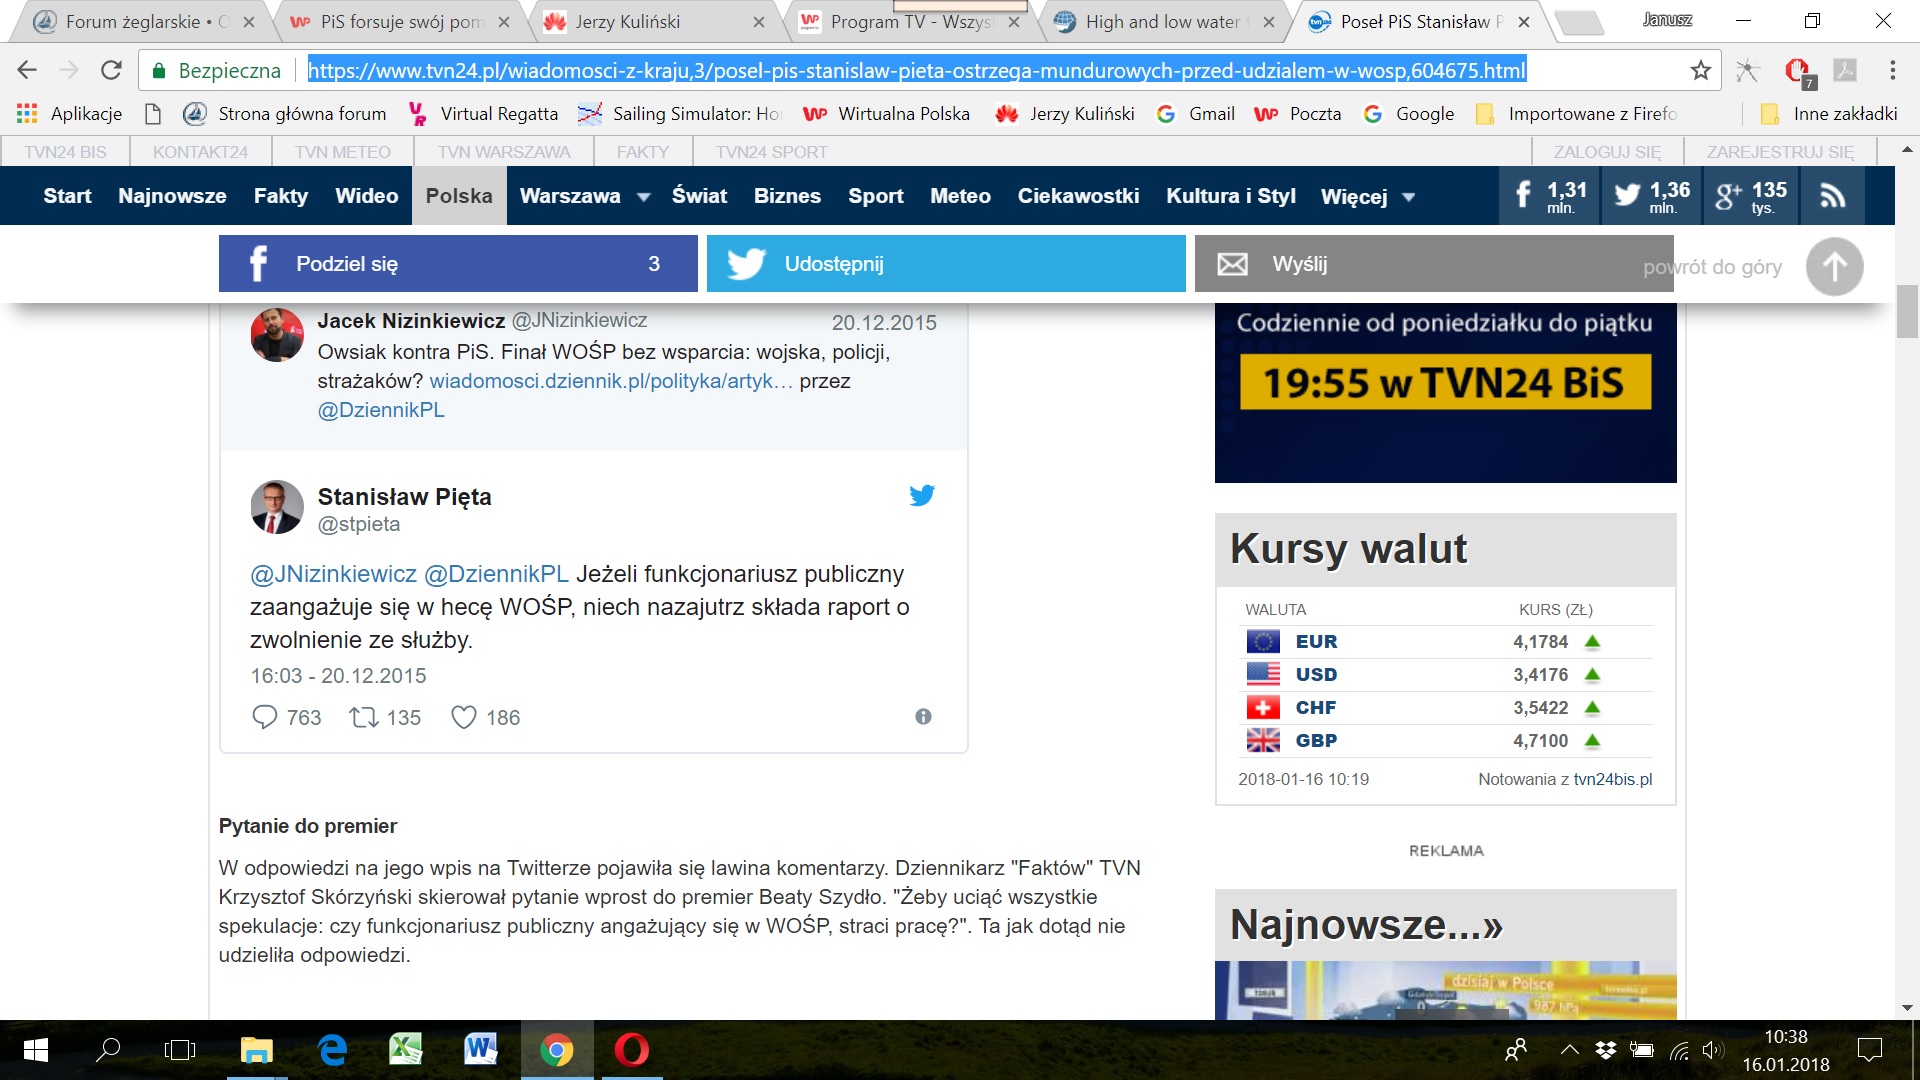Click Wyślij email button
1920x1080 pixels.
tap(1434, 264)
